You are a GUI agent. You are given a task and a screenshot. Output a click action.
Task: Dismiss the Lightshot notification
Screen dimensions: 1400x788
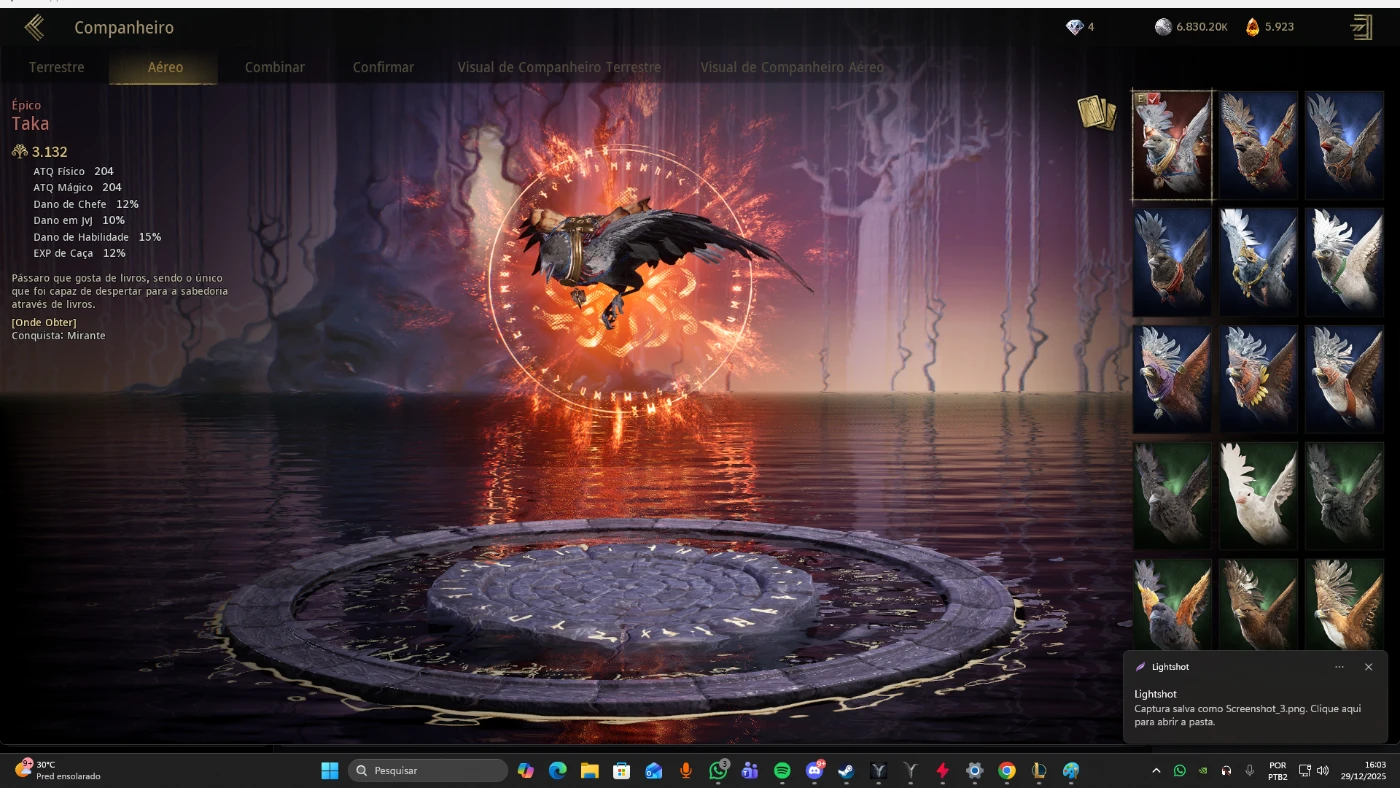(1368, 667)
